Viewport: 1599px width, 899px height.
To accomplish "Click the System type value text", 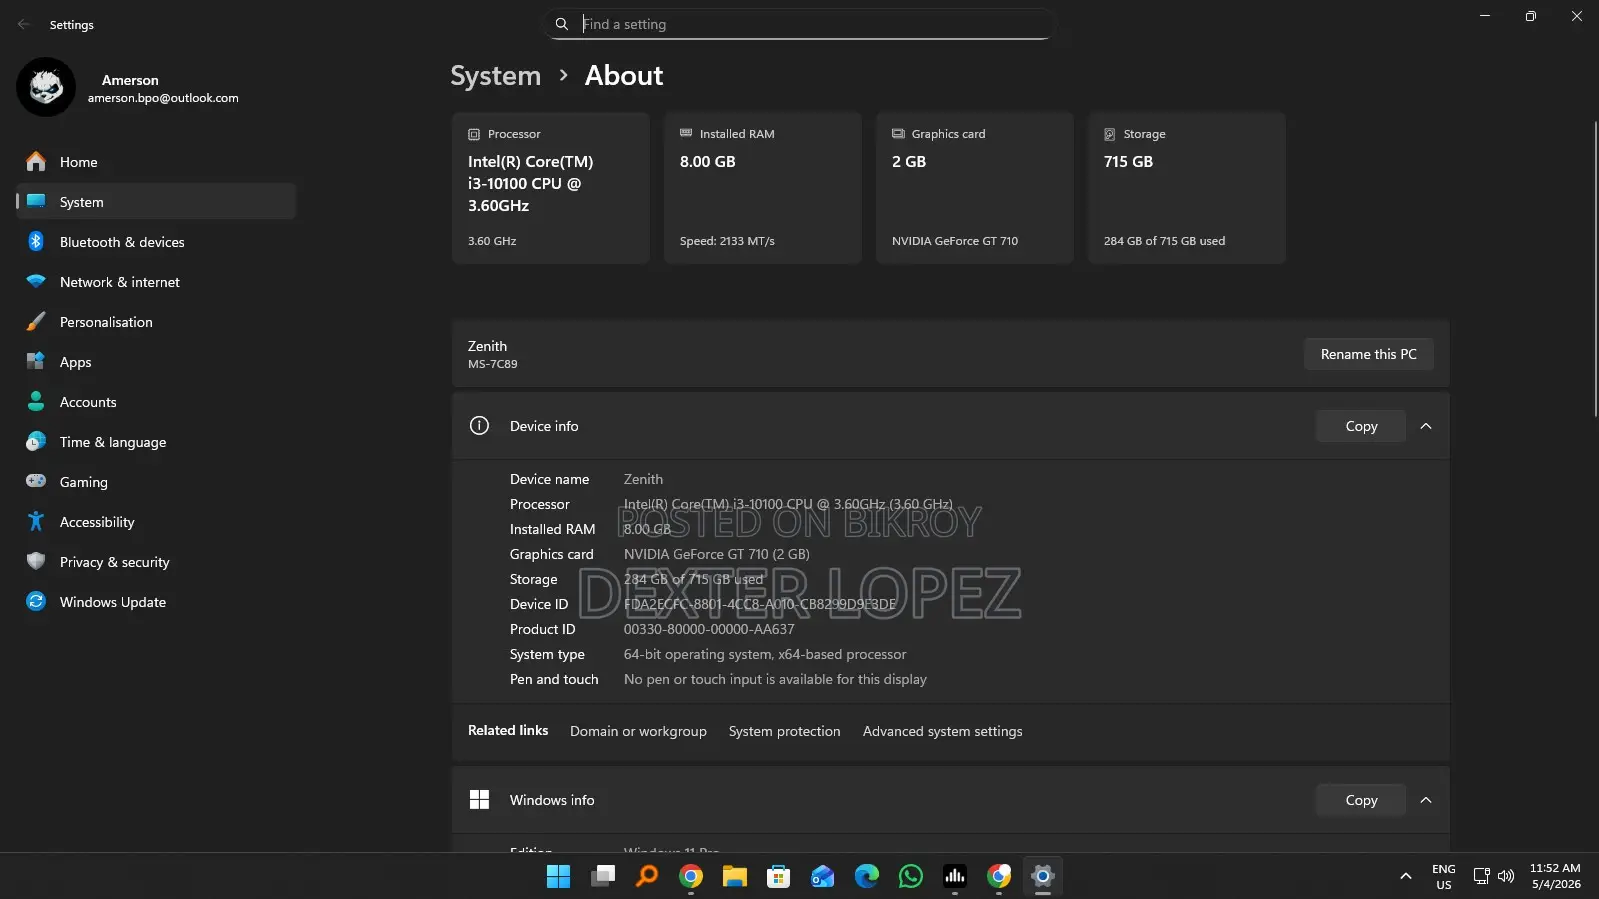I will [x=765, y=654].
